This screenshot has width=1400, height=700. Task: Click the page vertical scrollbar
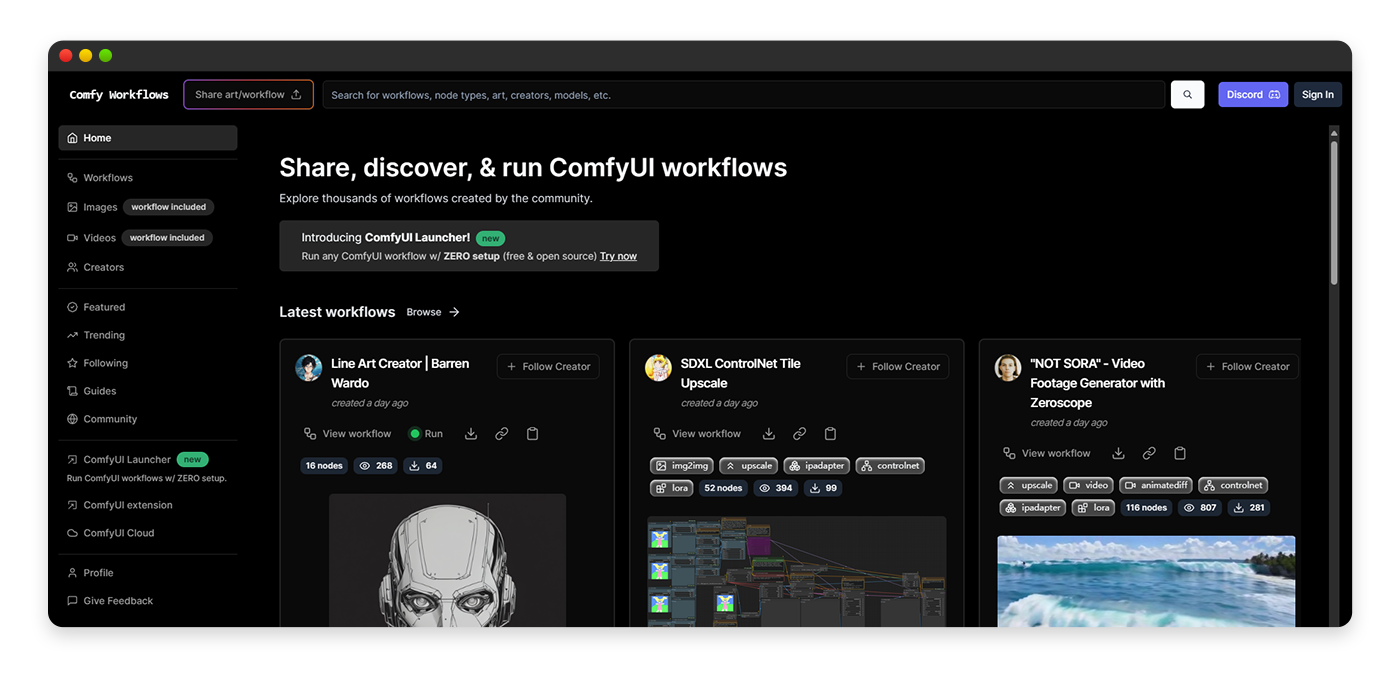[x=1334, y=212]
